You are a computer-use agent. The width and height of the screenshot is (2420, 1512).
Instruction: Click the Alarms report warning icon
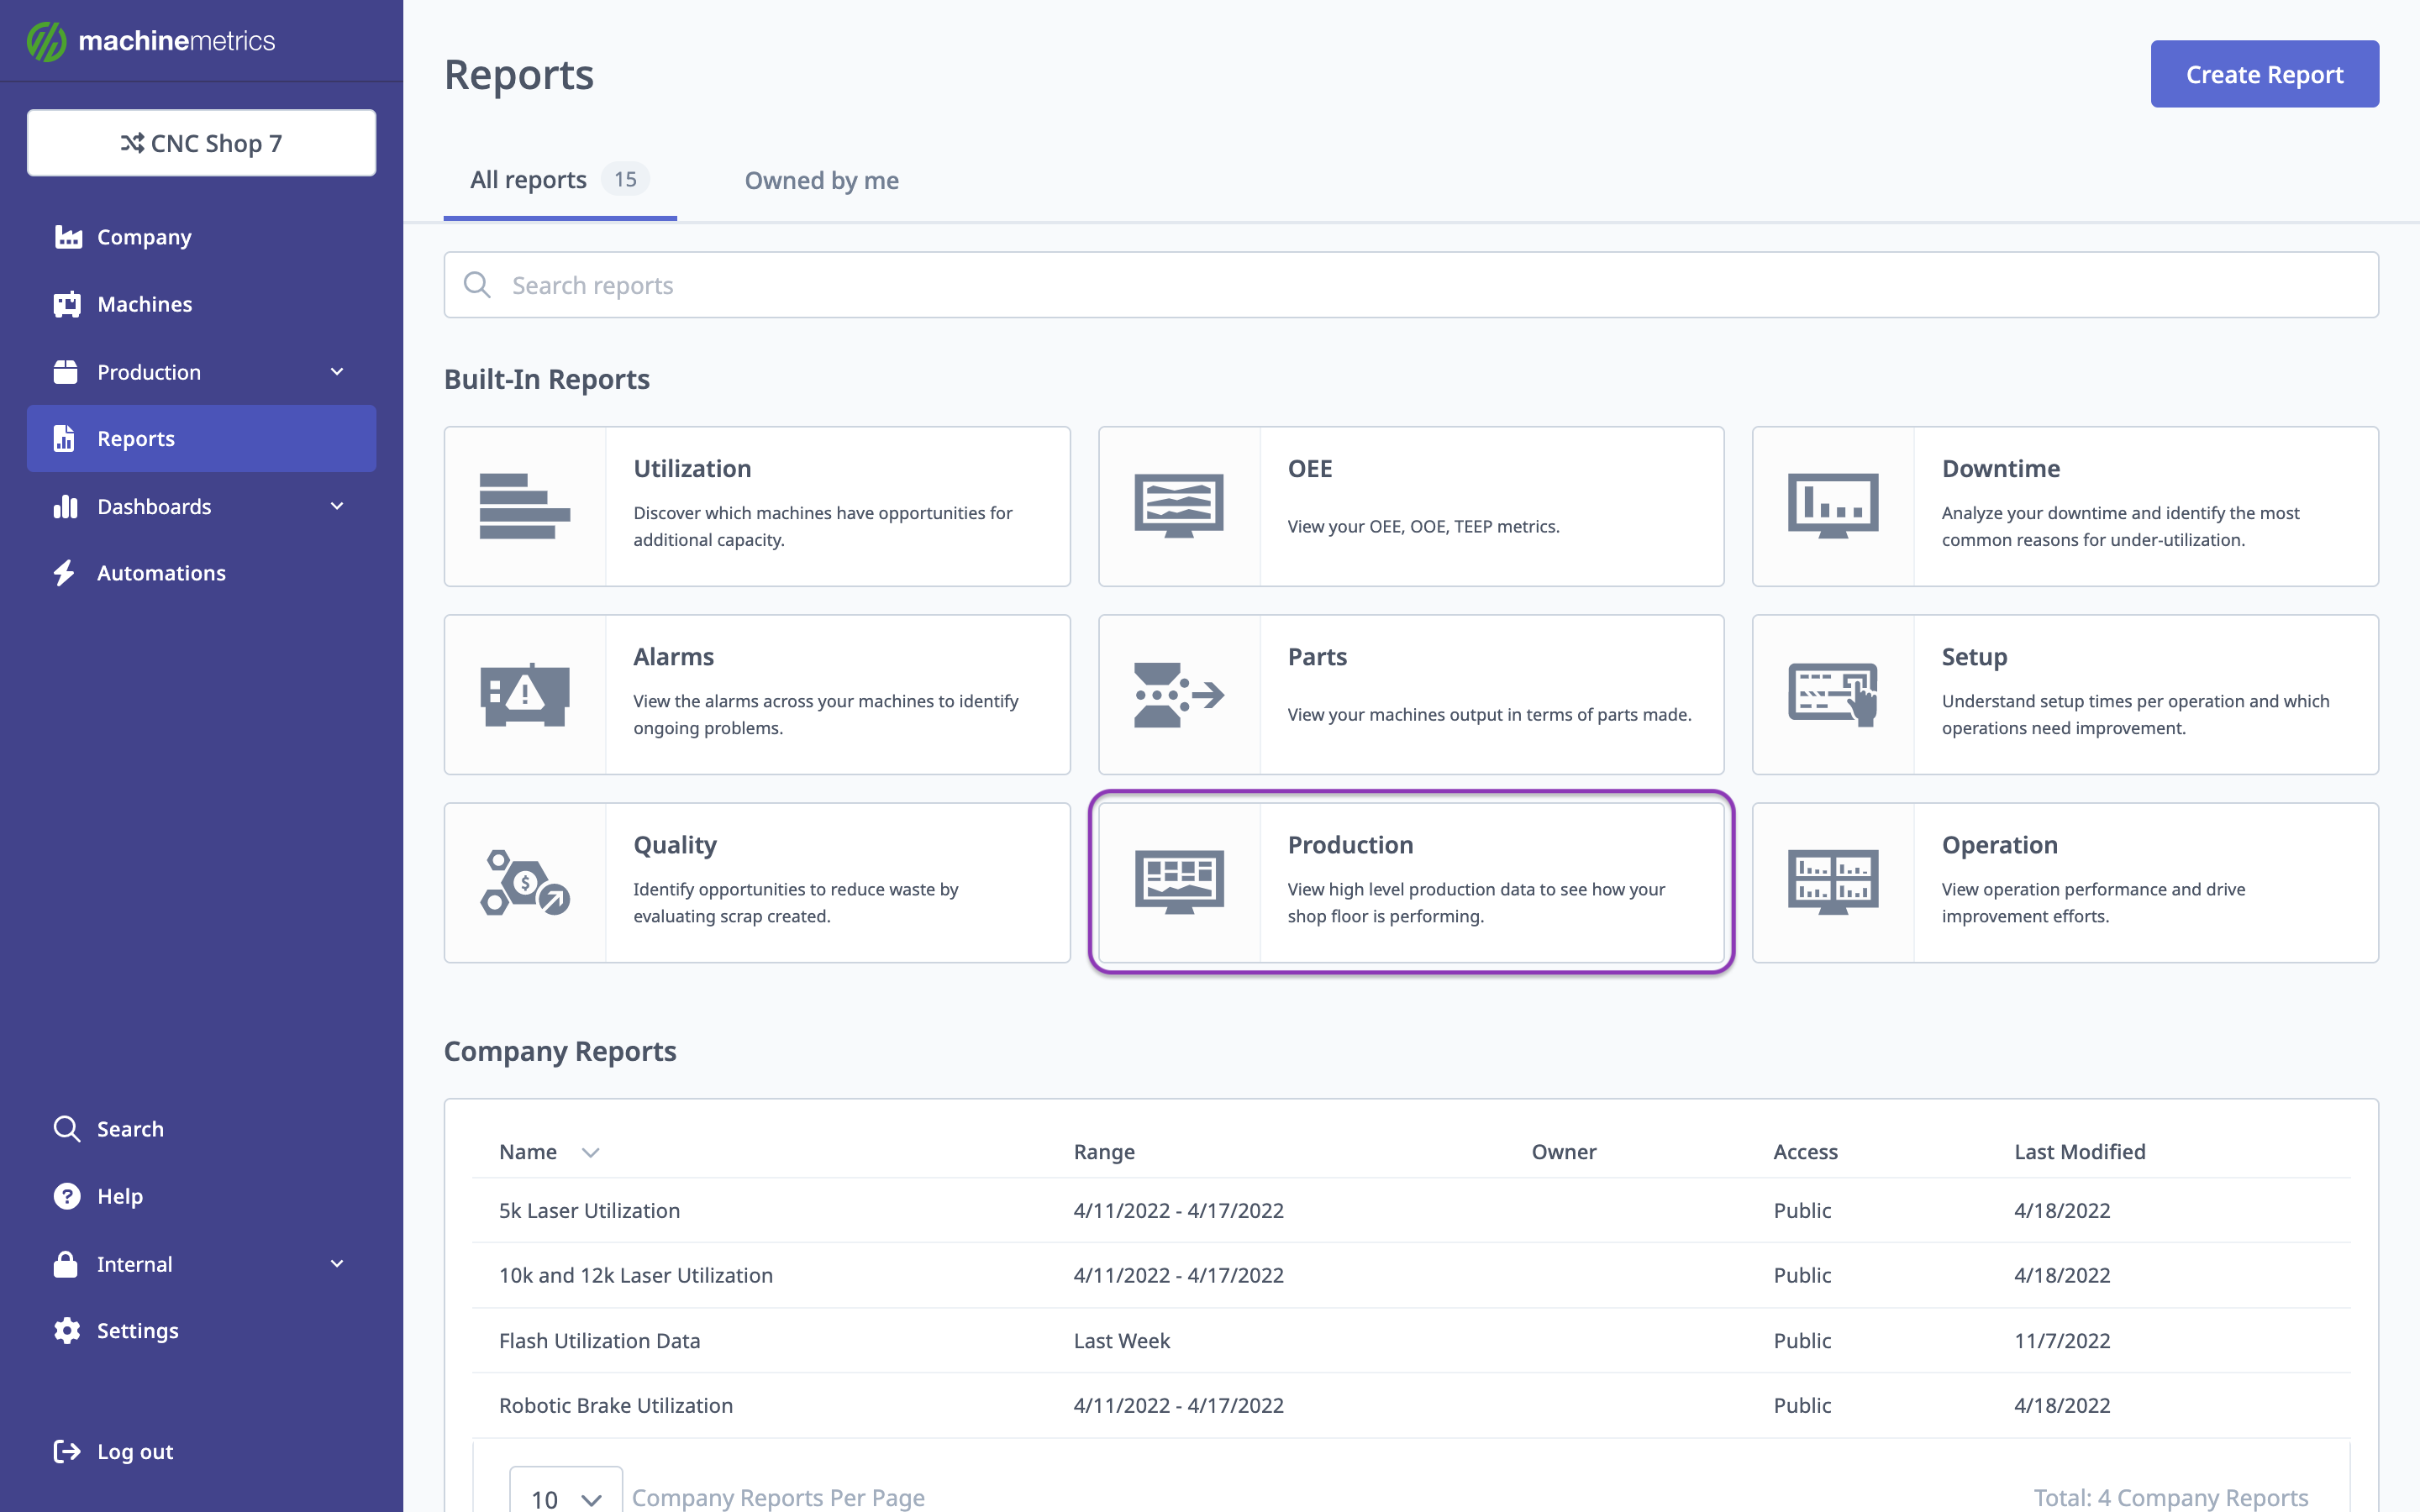tap(525, 694)
